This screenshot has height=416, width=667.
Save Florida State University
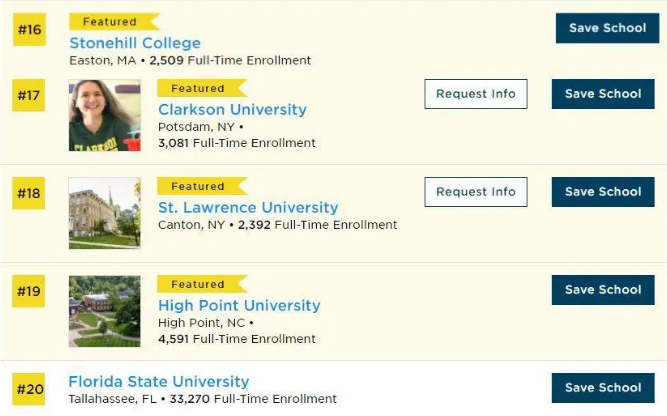pos(603,388)
